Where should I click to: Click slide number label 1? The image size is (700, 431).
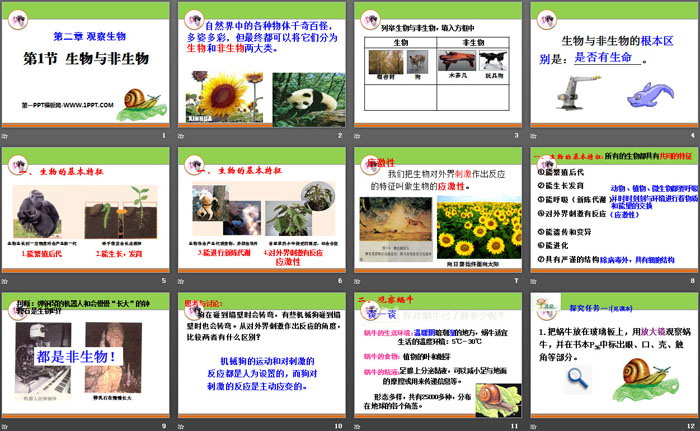click(x=164, y=135)
